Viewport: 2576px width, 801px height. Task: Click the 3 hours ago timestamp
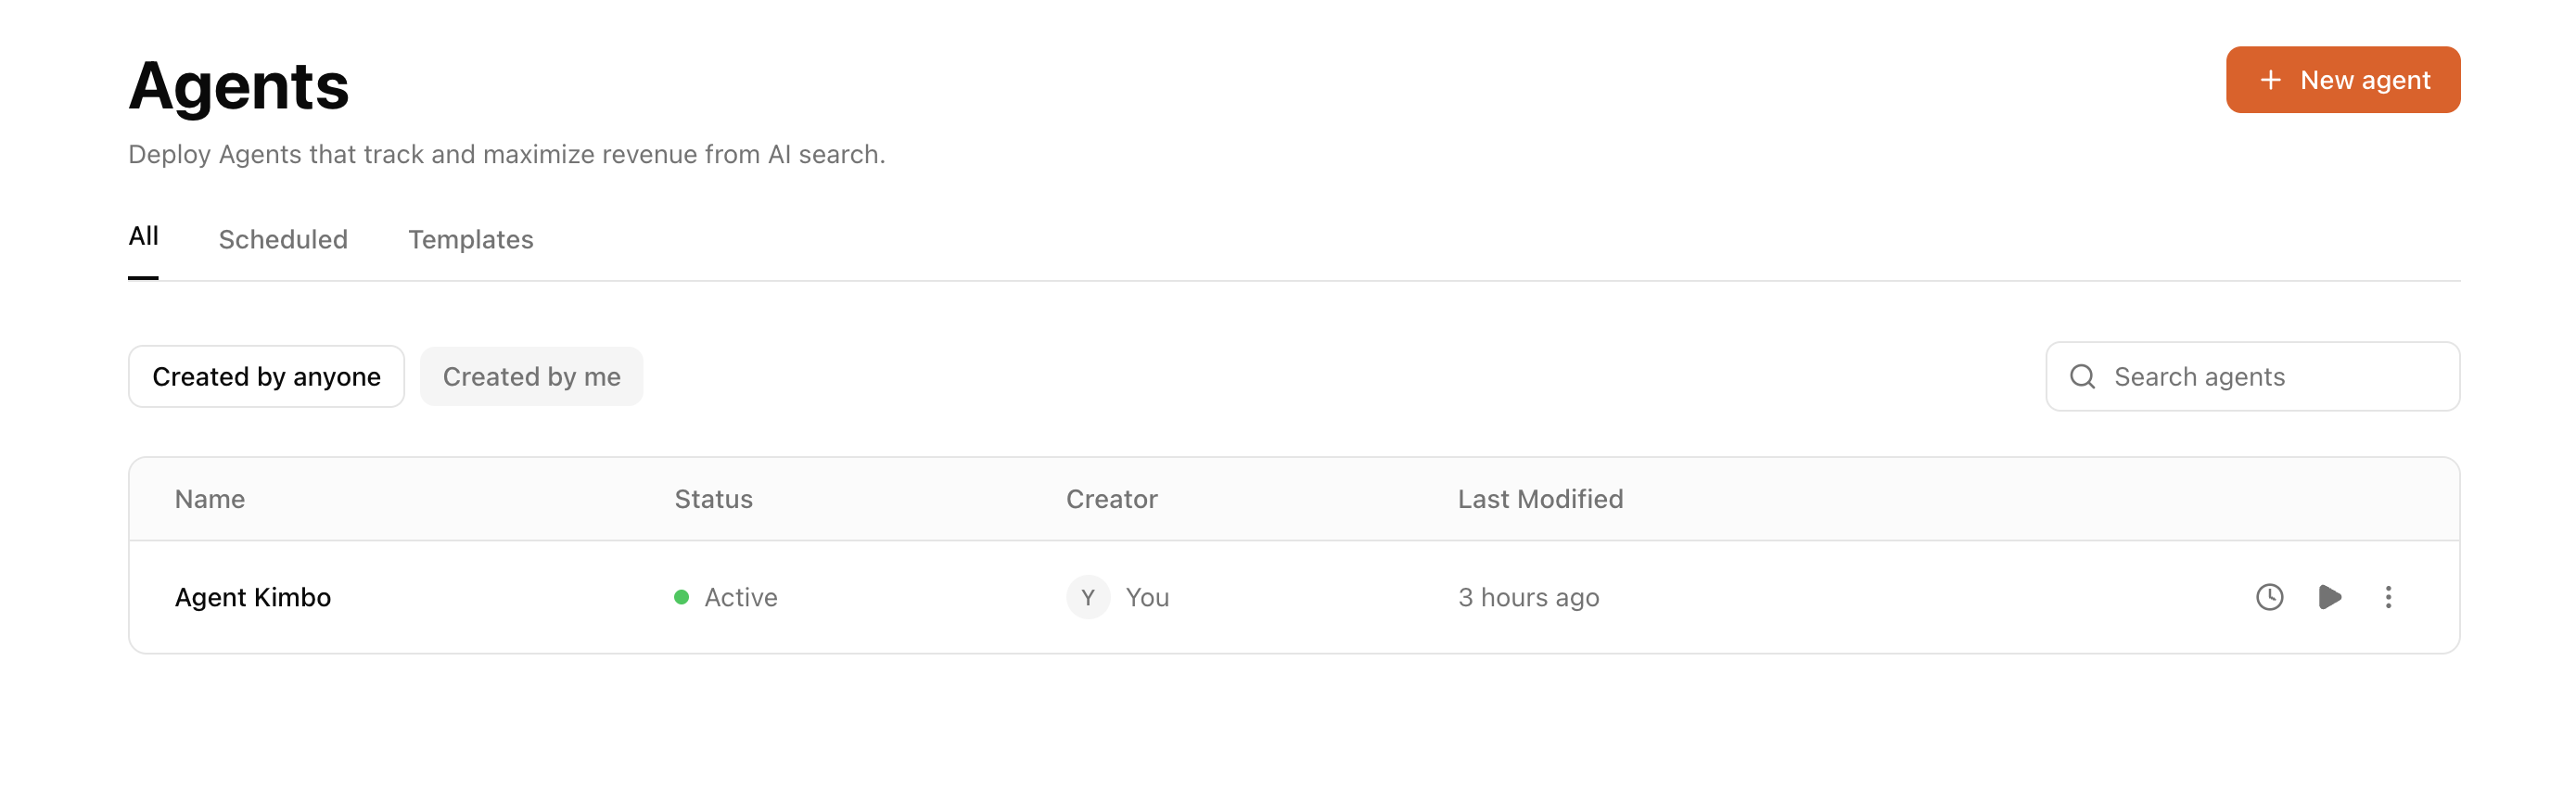click(1528, 597)
